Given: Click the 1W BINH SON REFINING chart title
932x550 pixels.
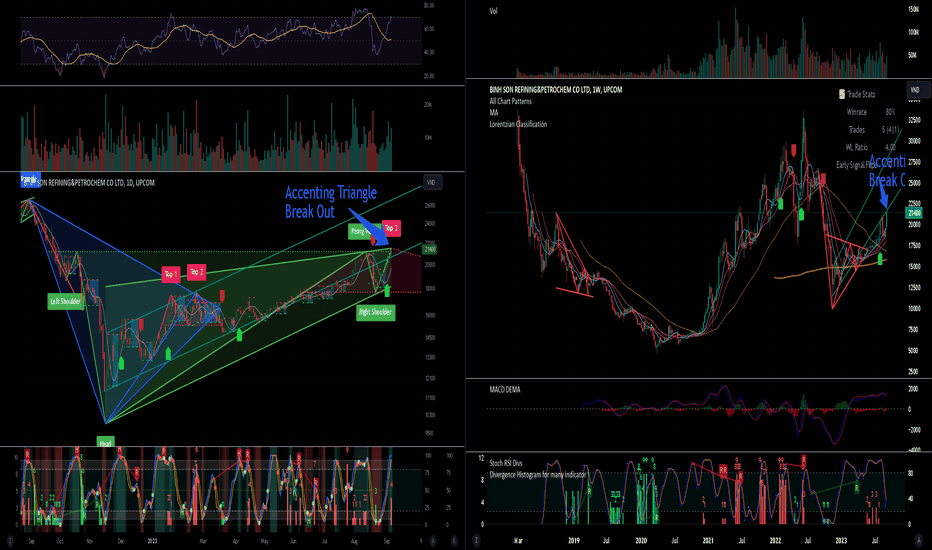Looking at the screenshot, I should [x=556, y=90].
